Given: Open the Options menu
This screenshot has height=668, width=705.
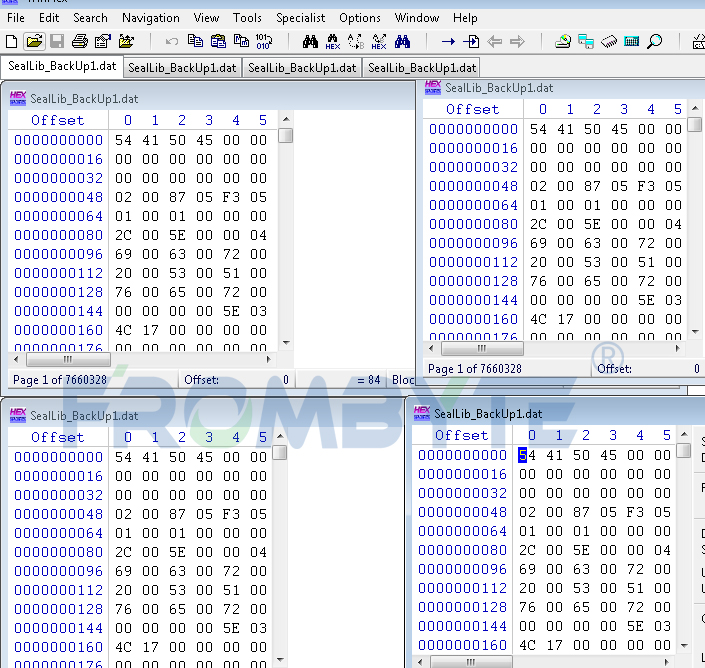Looking at the screenshot, I should click(360, 18).
